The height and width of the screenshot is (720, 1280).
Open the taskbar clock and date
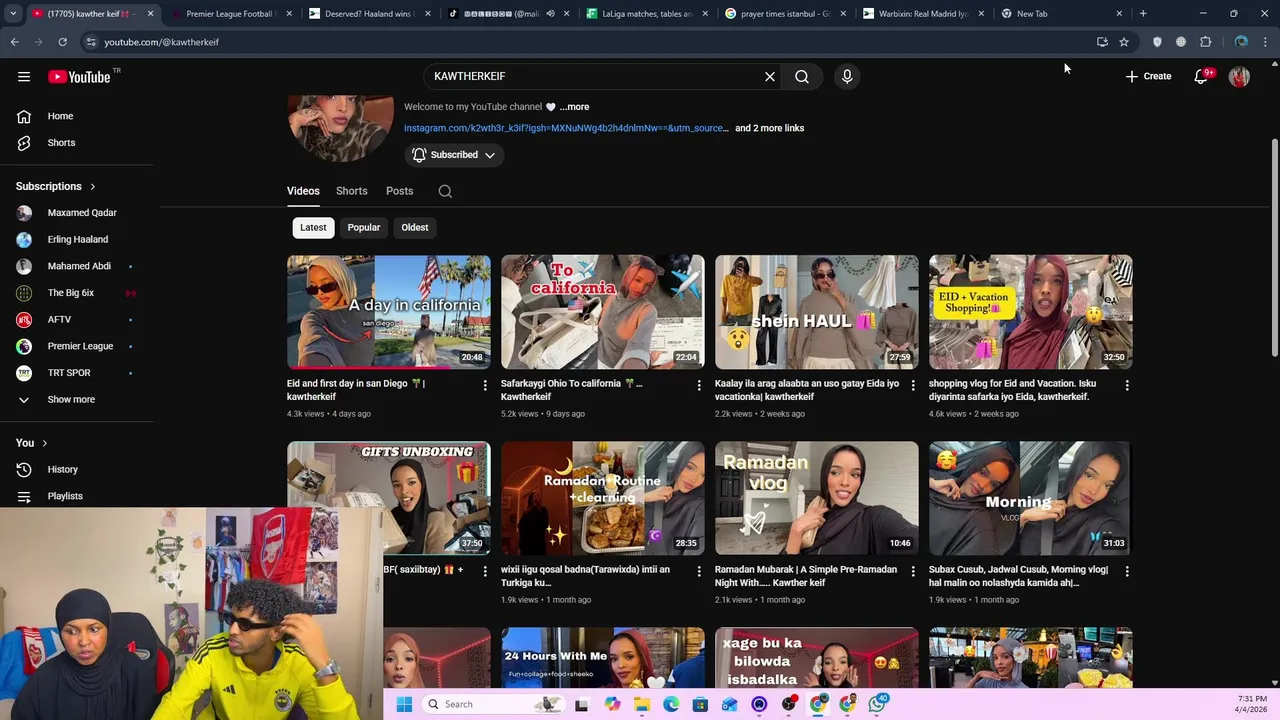point(1253,704)
